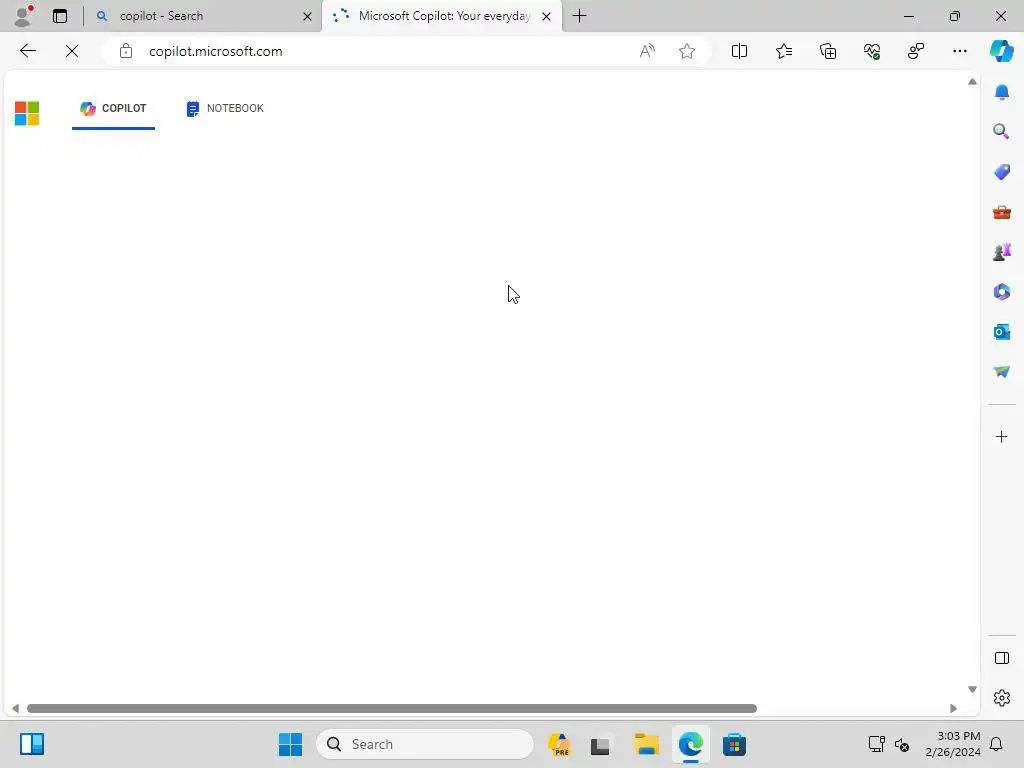This screenshot has width=1024, height=768.
Task: Toggle the sidebar visibility icon
Action: 1001,658
